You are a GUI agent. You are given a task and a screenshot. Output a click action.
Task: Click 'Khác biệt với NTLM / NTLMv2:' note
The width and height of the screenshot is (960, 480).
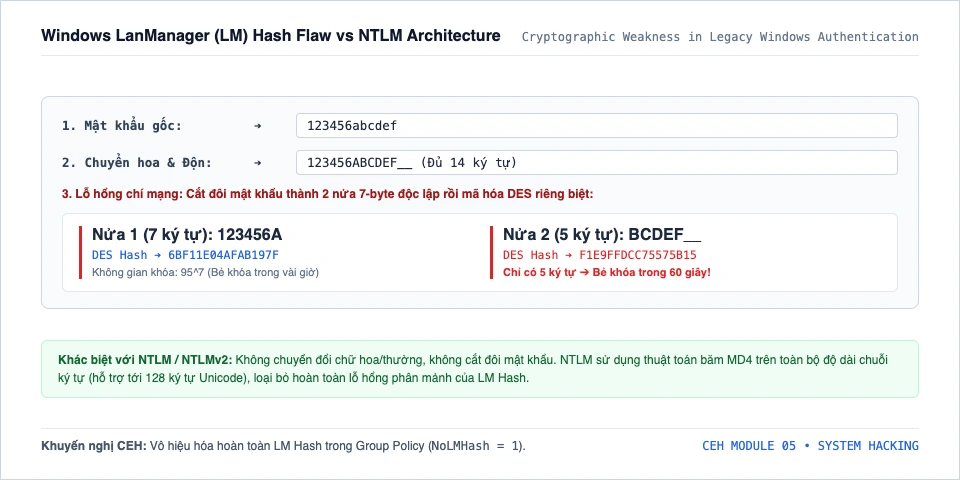pyautogui.click(x=480, y=369)
